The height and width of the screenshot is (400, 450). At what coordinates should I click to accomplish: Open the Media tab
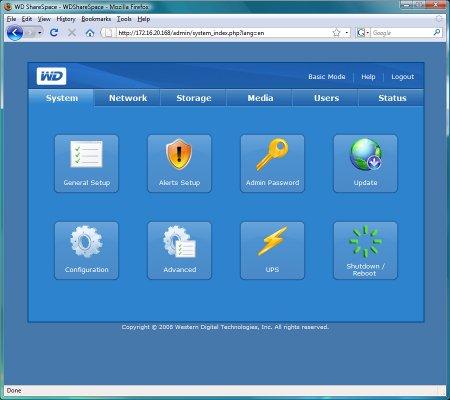[260, 98]
